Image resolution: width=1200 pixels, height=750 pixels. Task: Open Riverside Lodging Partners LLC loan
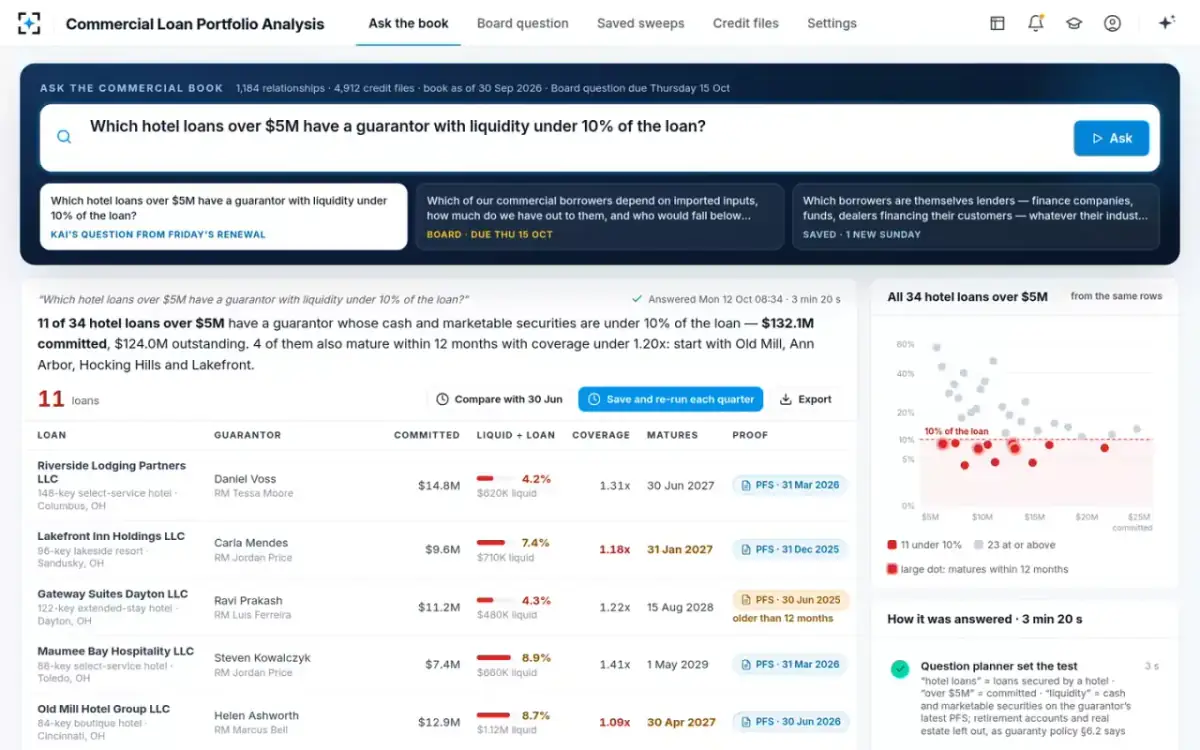click(111, 472)
